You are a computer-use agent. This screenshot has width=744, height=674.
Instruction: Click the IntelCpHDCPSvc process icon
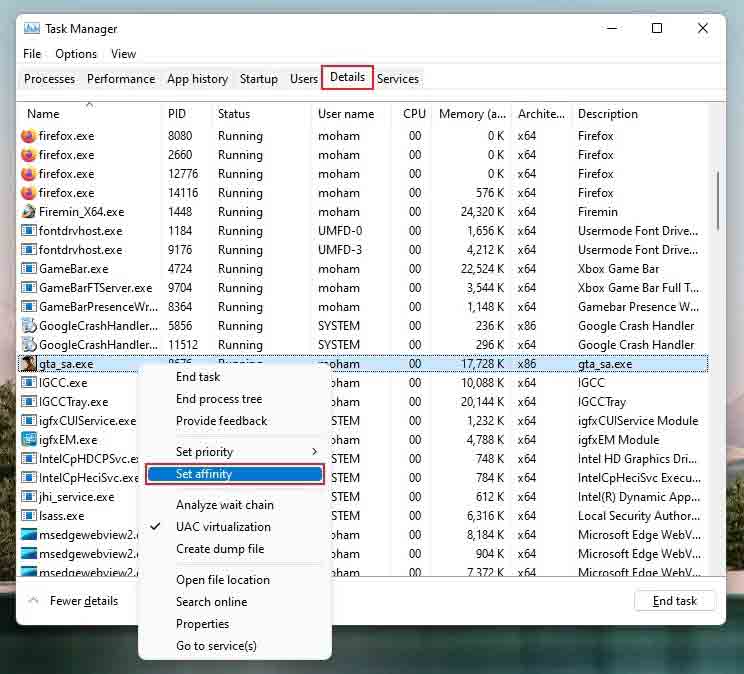[x=28, y=459]
